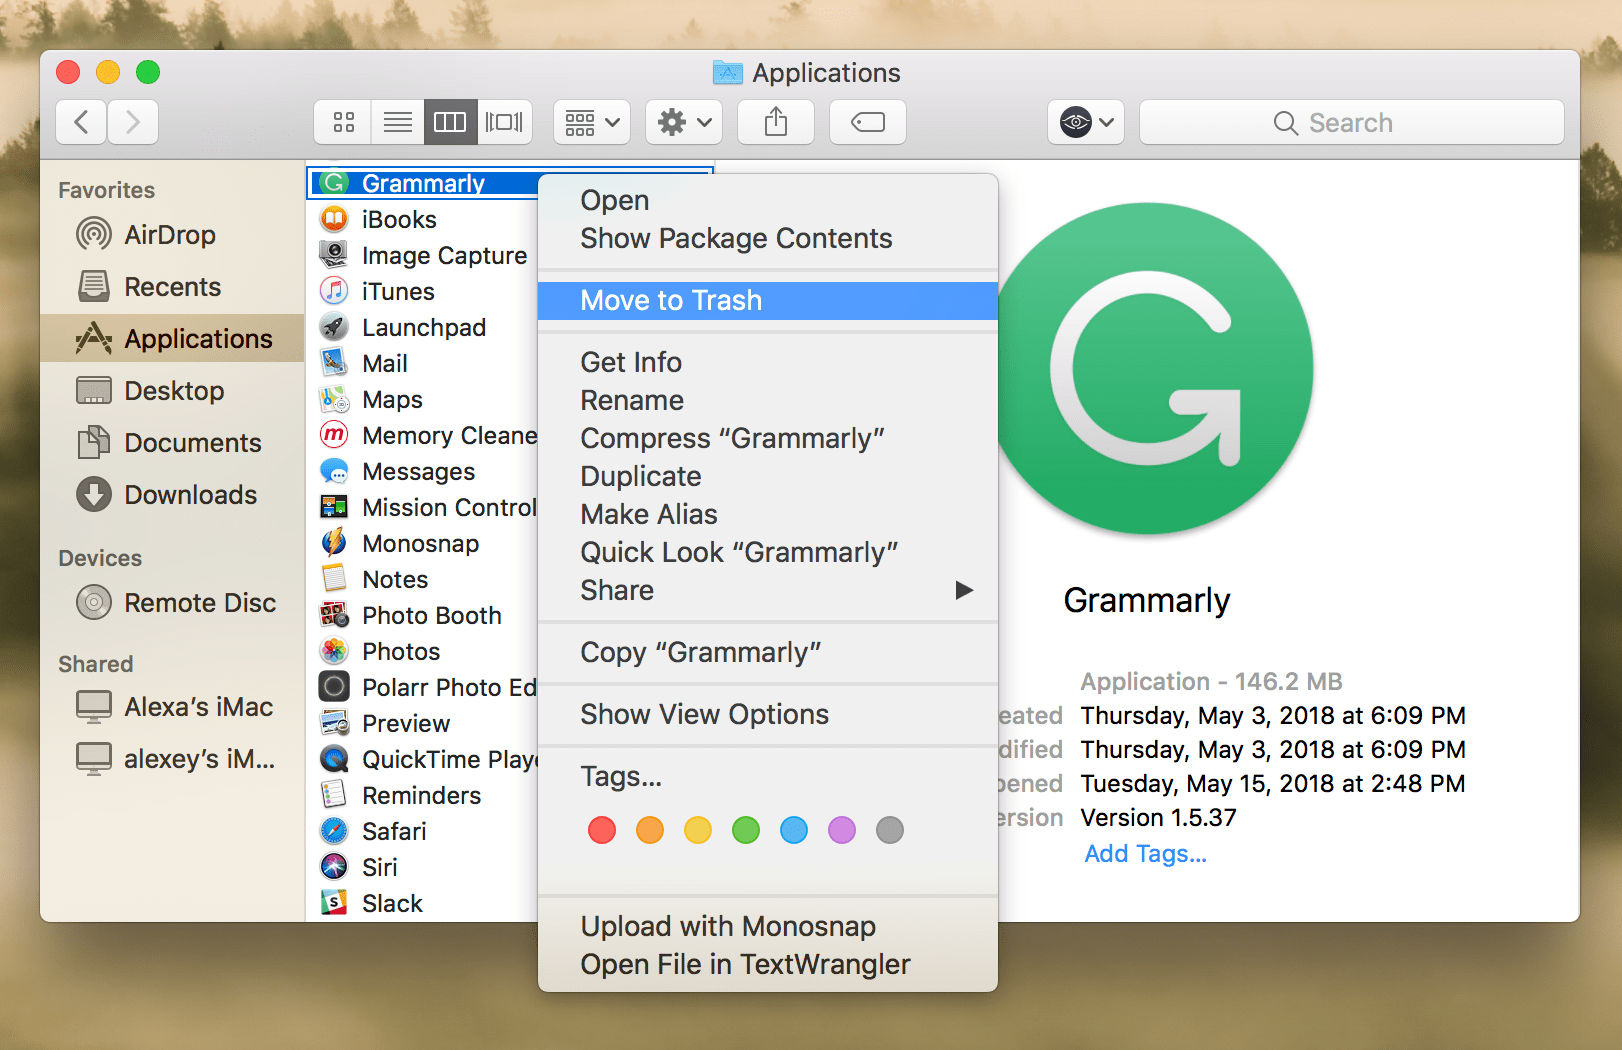Apply the blue tag color
1622x1050 pixels.
pos(794,830)
